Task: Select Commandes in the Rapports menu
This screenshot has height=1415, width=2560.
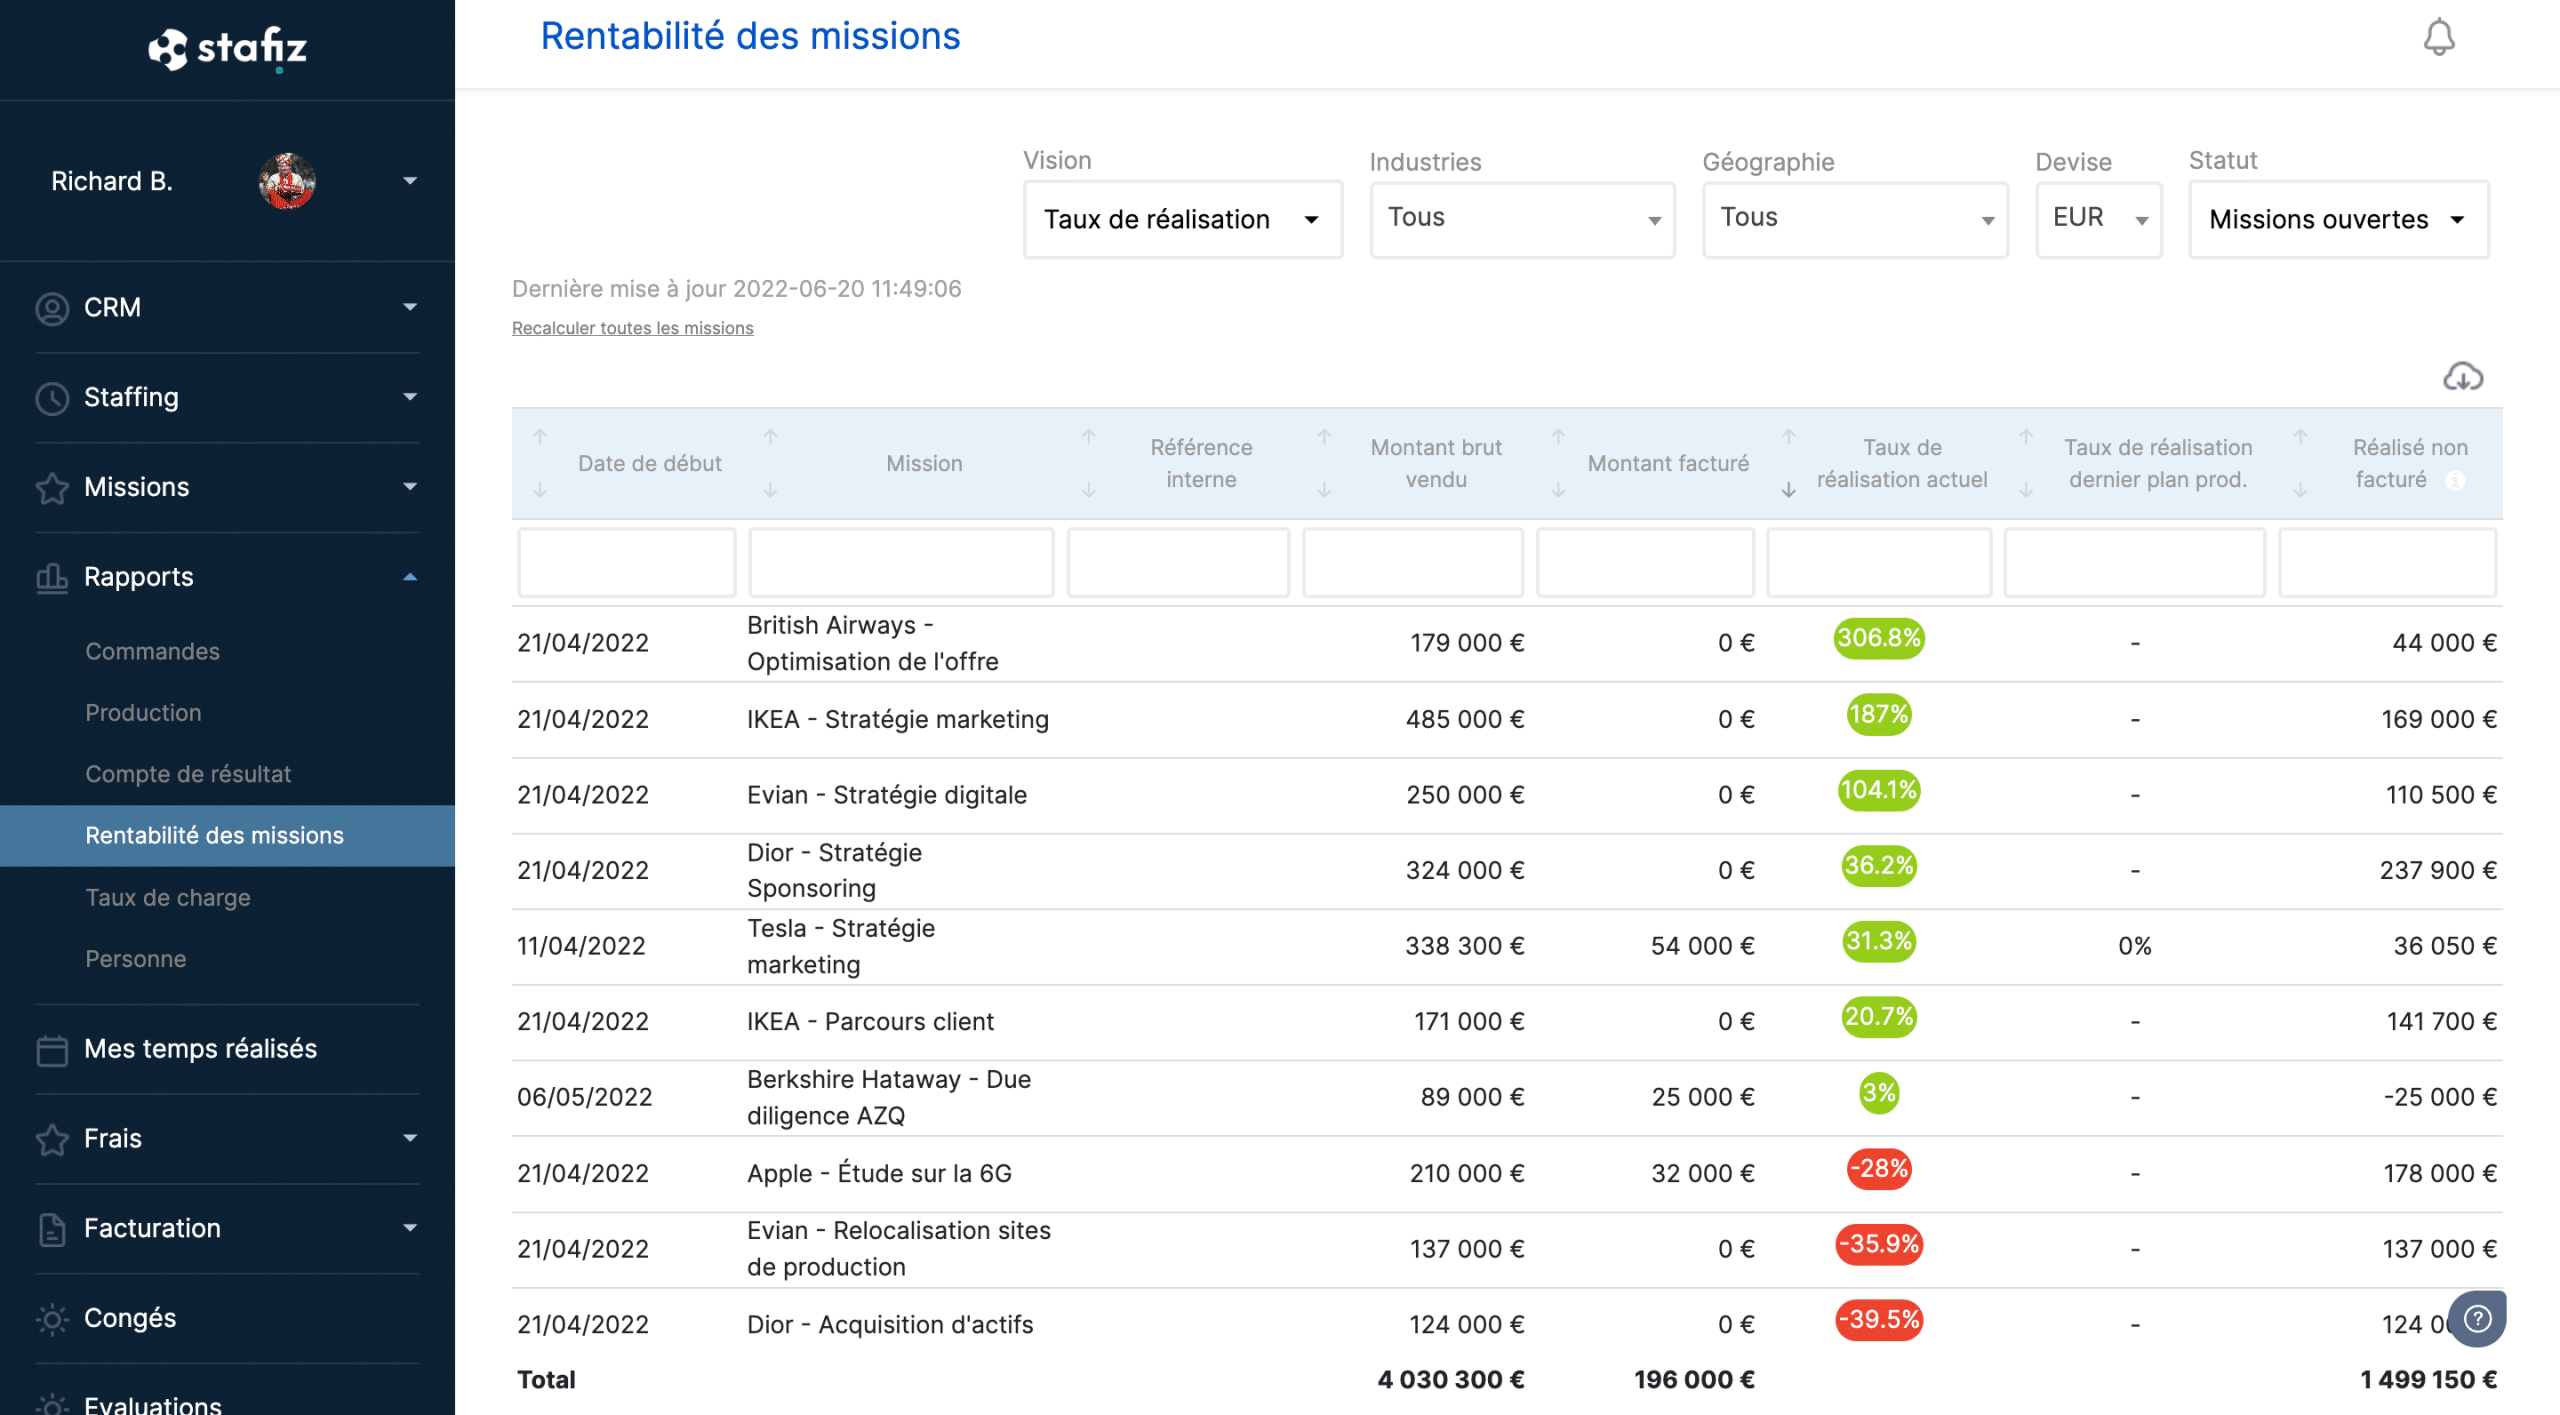Action: pyautogui.click(x=152, y=651)
